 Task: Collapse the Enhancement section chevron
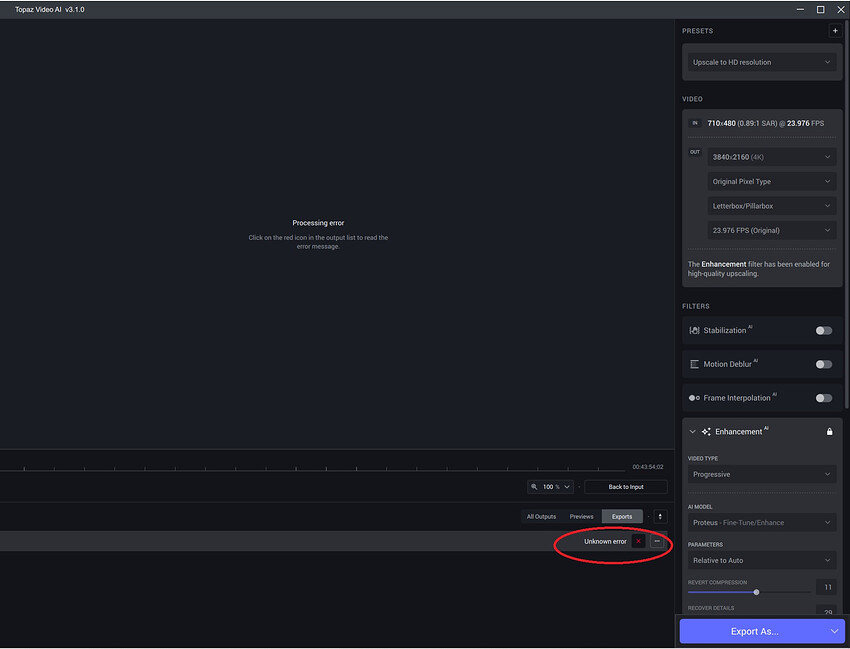click(693, 432)
